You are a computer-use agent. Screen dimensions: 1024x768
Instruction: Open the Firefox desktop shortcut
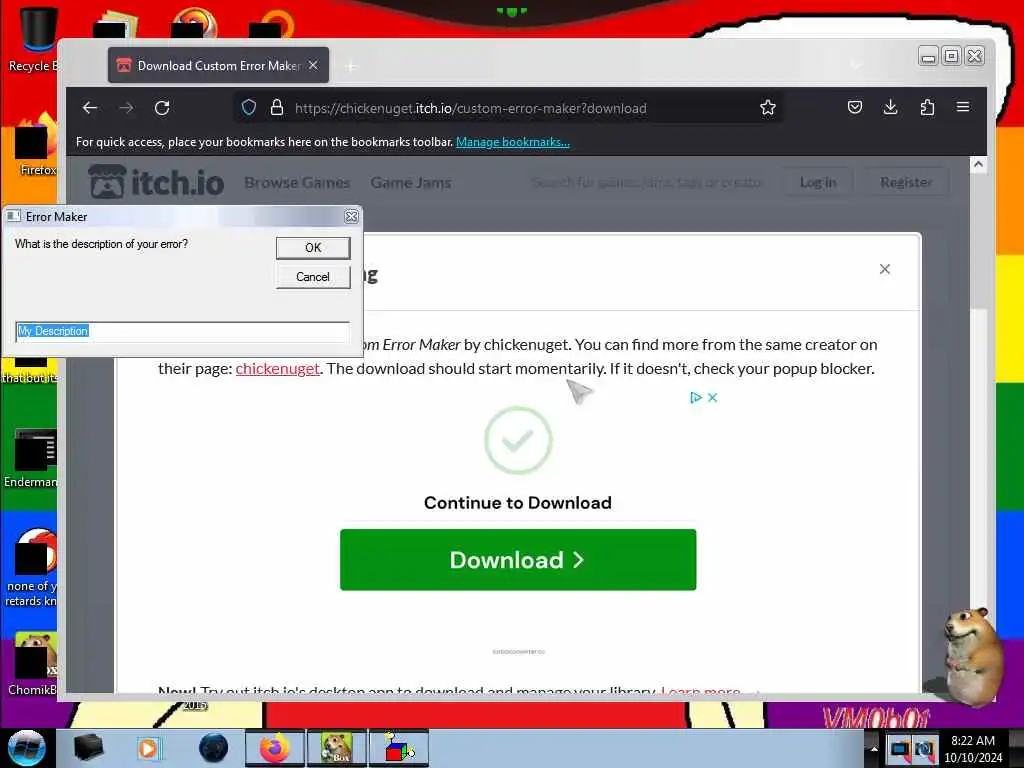click(x=37, y=145)
